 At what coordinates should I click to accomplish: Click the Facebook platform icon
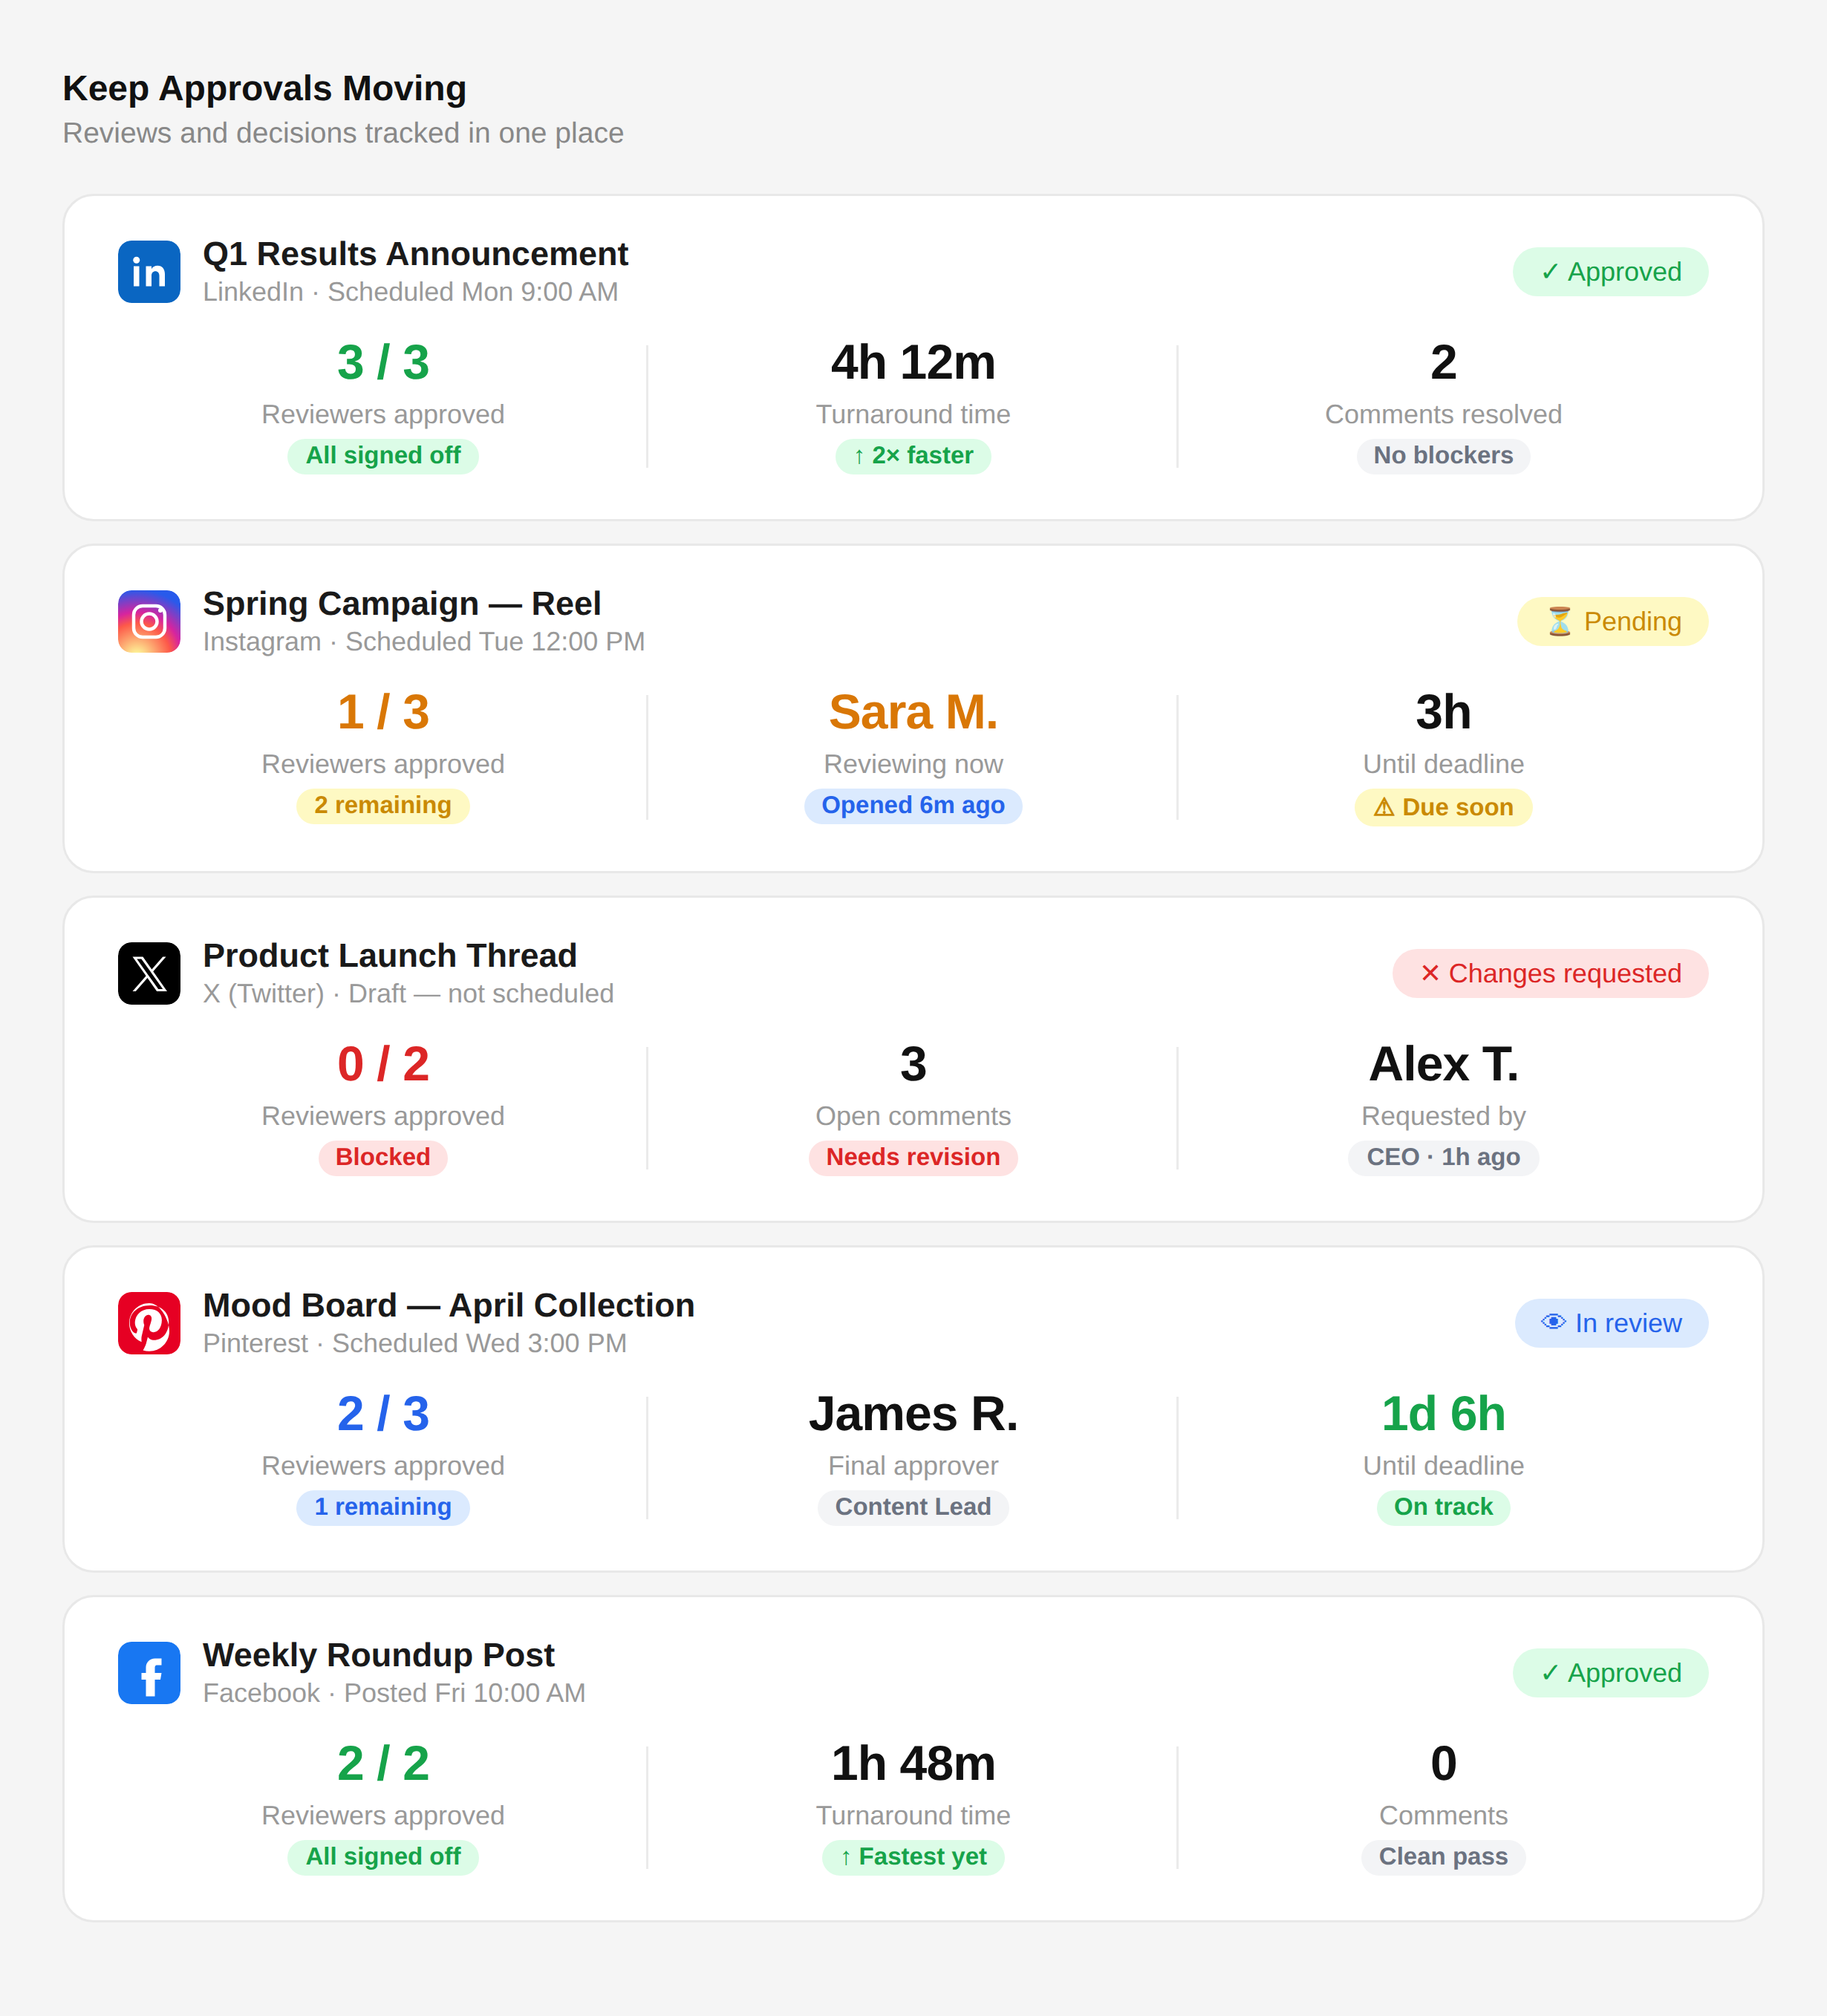click(149, 1673)
